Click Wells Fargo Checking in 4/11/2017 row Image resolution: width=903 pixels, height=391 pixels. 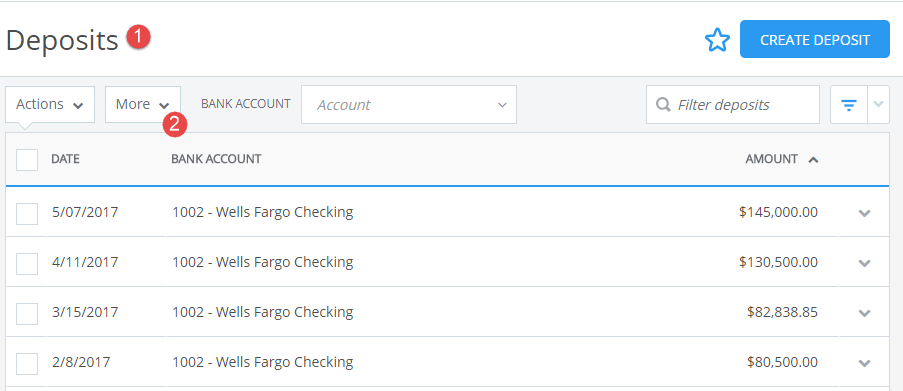263,262
